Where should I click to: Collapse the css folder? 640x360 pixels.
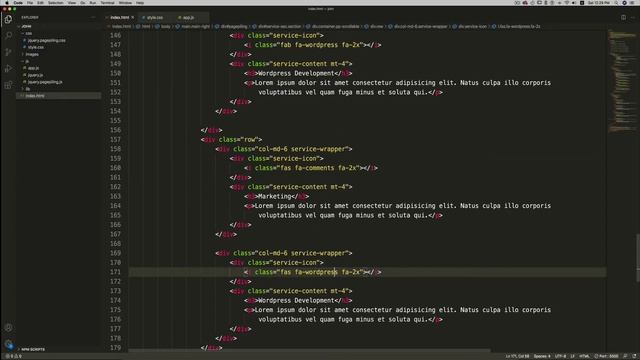(29, 33)
